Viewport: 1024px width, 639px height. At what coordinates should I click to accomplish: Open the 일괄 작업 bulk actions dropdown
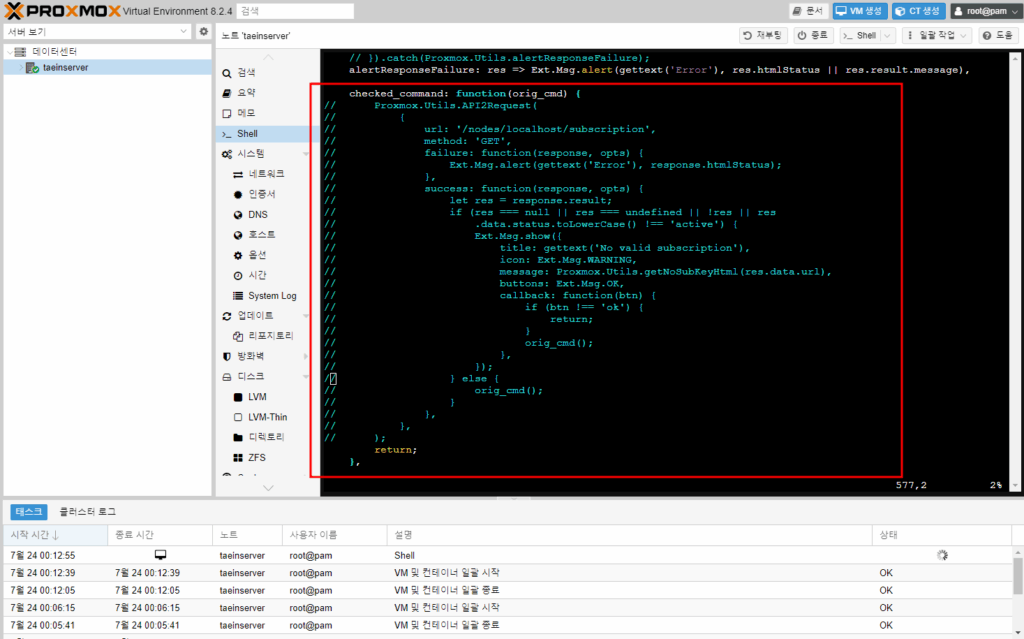click(x=936, y=35)
